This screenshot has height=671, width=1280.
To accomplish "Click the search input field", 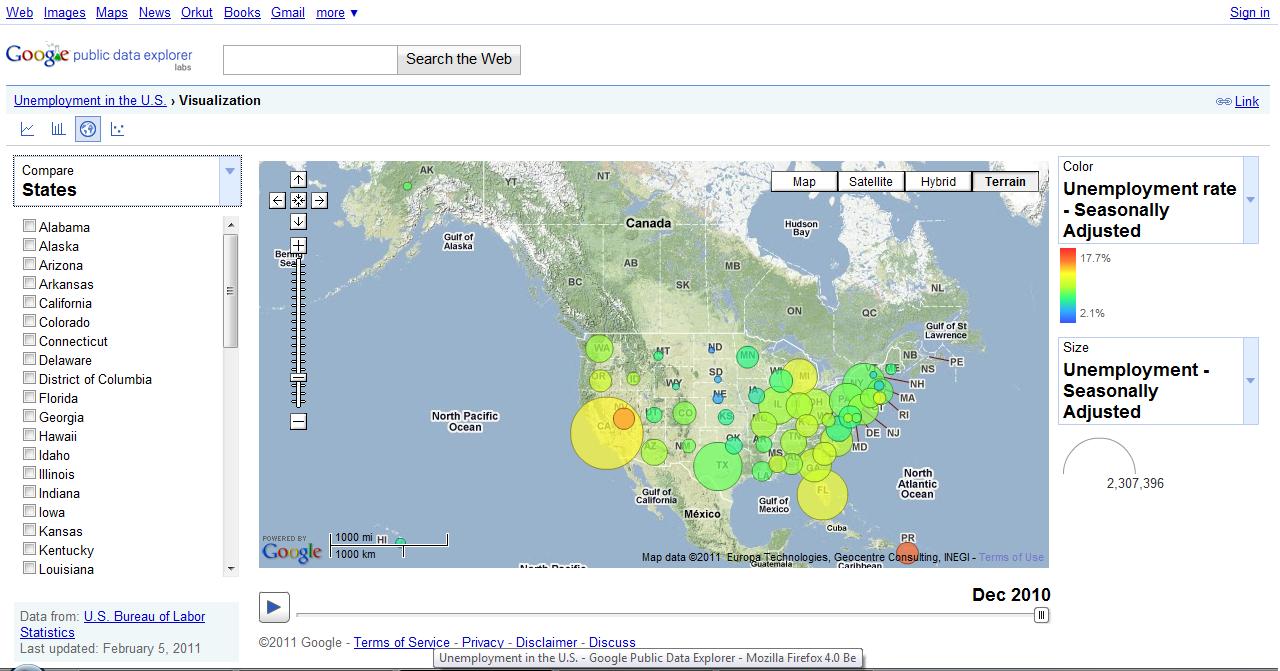I will tap(310, 59).
